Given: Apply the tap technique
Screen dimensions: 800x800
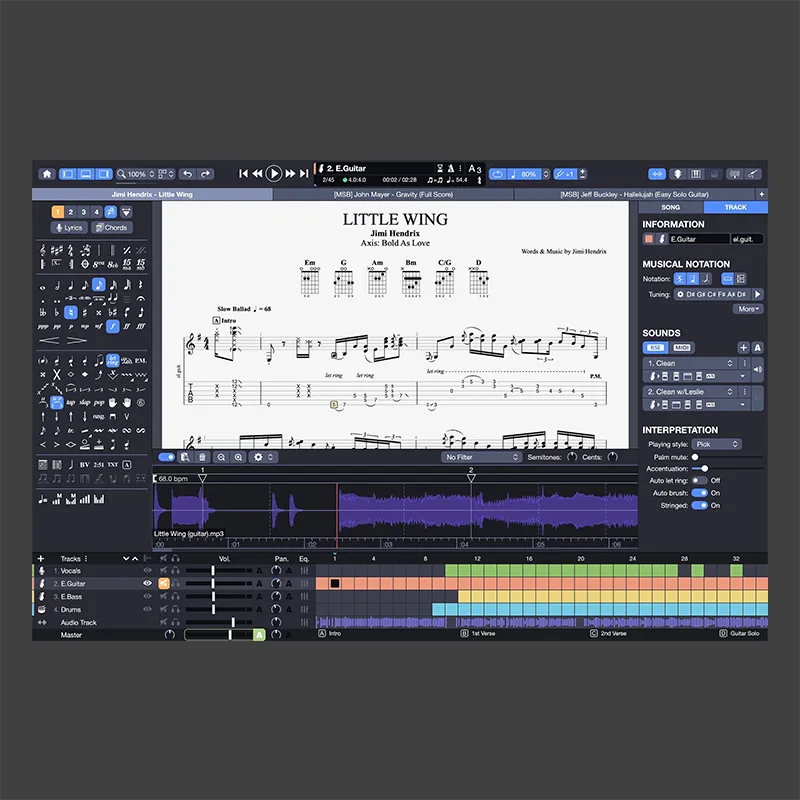Looking at the screenshot, I should click(71, 403).
